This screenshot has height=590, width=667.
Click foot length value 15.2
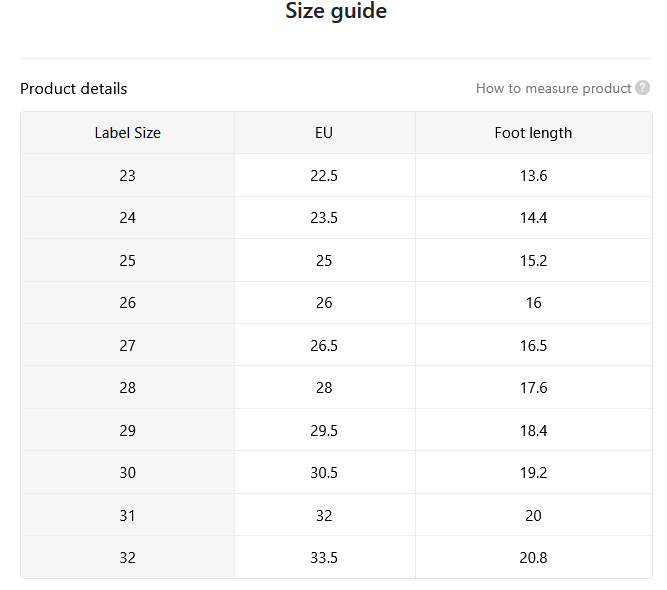pos(533,260)
